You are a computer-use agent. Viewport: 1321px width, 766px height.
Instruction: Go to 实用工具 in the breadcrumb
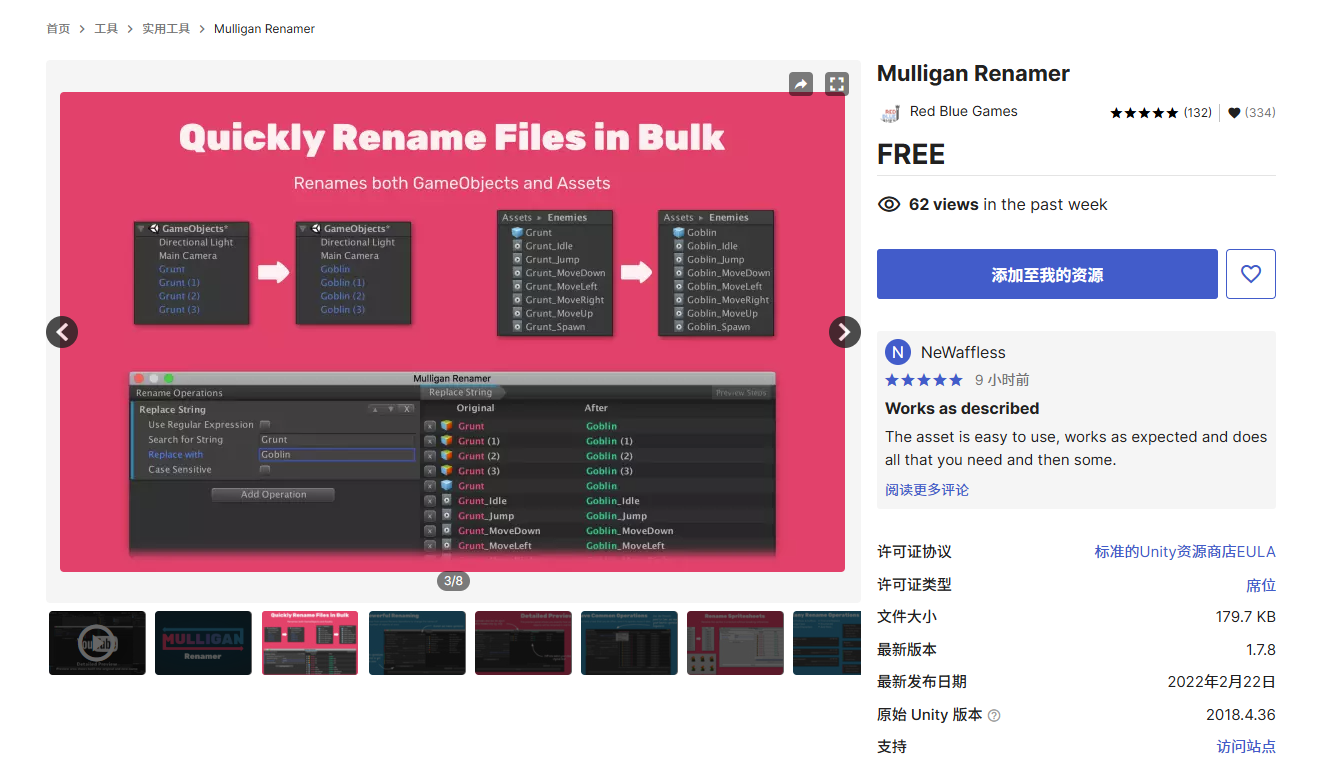coord(166,29)
